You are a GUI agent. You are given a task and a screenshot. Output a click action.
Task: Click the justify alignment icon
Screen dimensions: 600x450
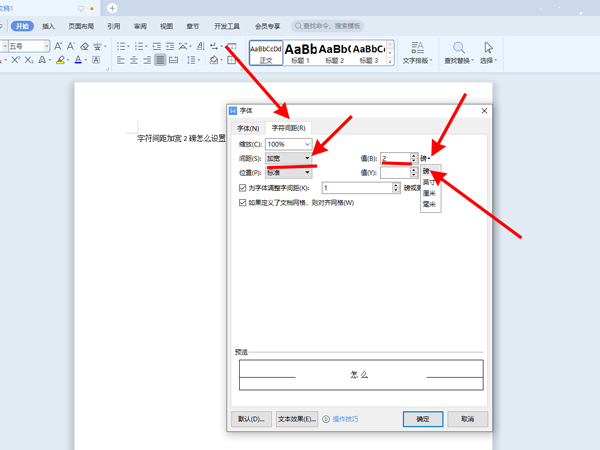(x=160, y=61)
